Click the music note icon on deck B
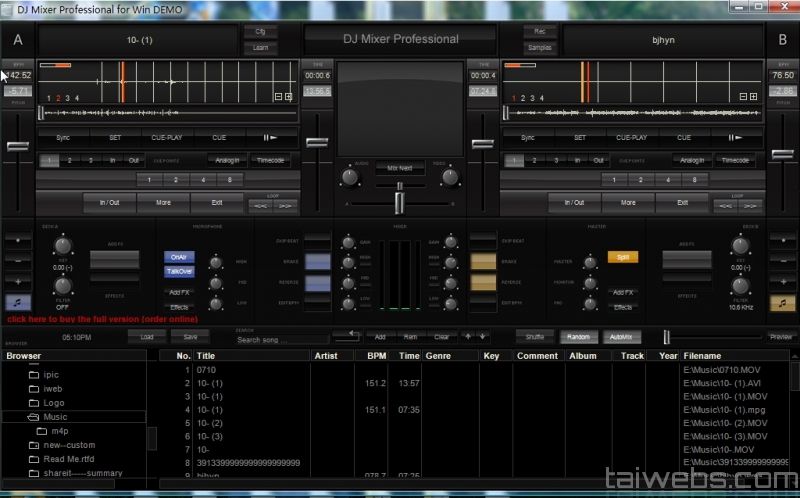This screenshot has height=498, width=800. [782, 302]
